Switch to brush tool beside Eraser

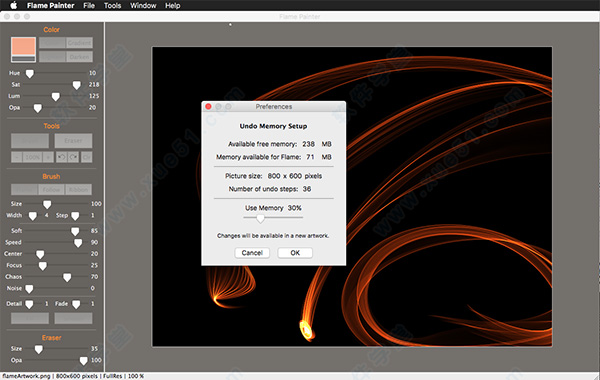[x=30, y=140]
